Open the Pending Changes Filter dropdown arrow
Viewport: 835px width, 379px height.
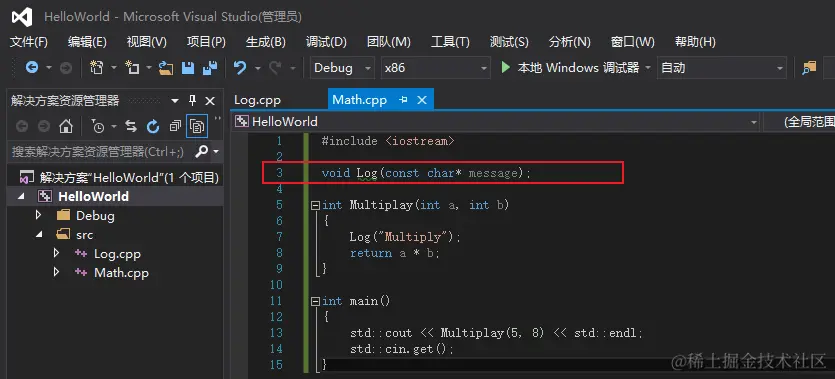(x=113, y=127)
